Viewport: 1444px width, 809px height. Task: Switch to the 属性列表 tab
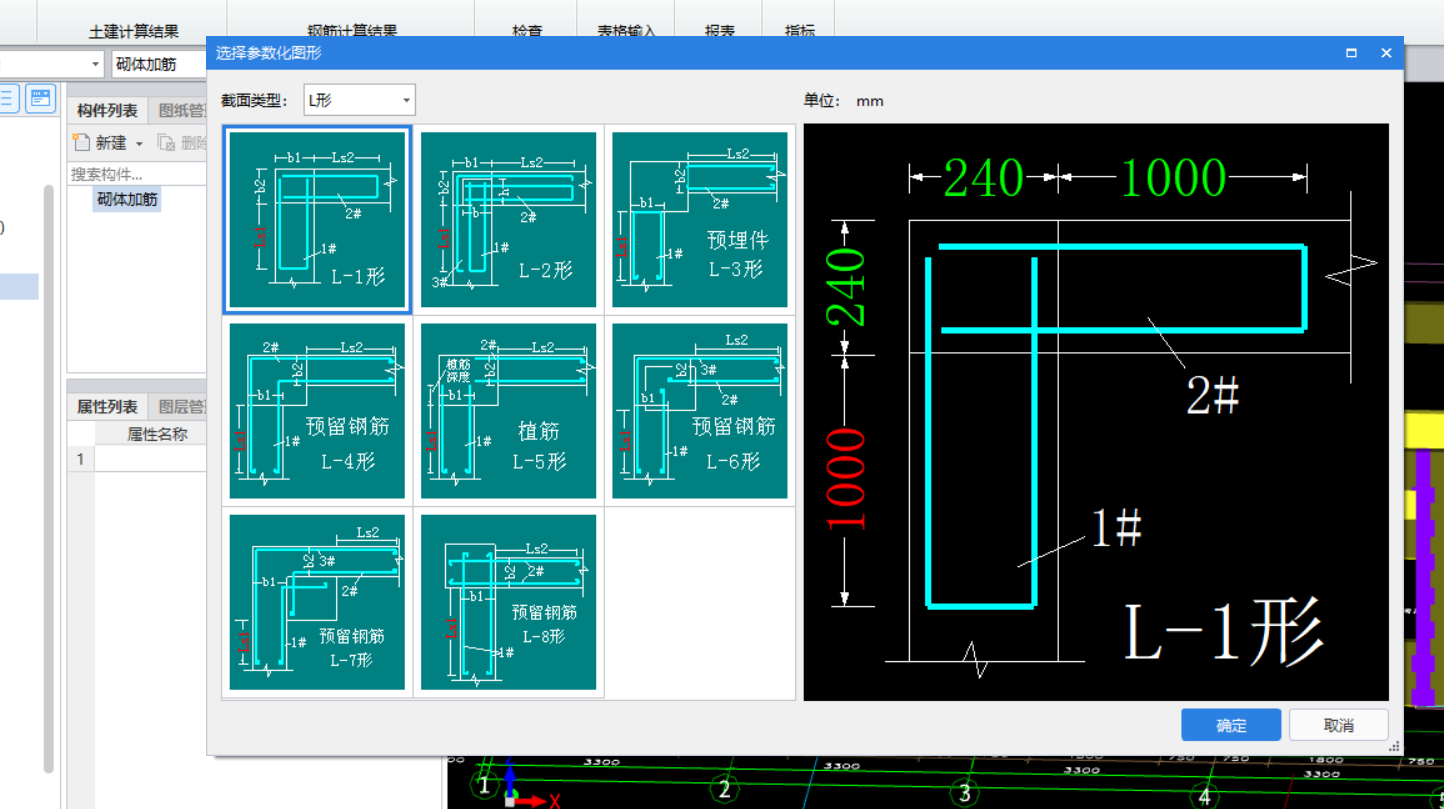click(107, 407)
